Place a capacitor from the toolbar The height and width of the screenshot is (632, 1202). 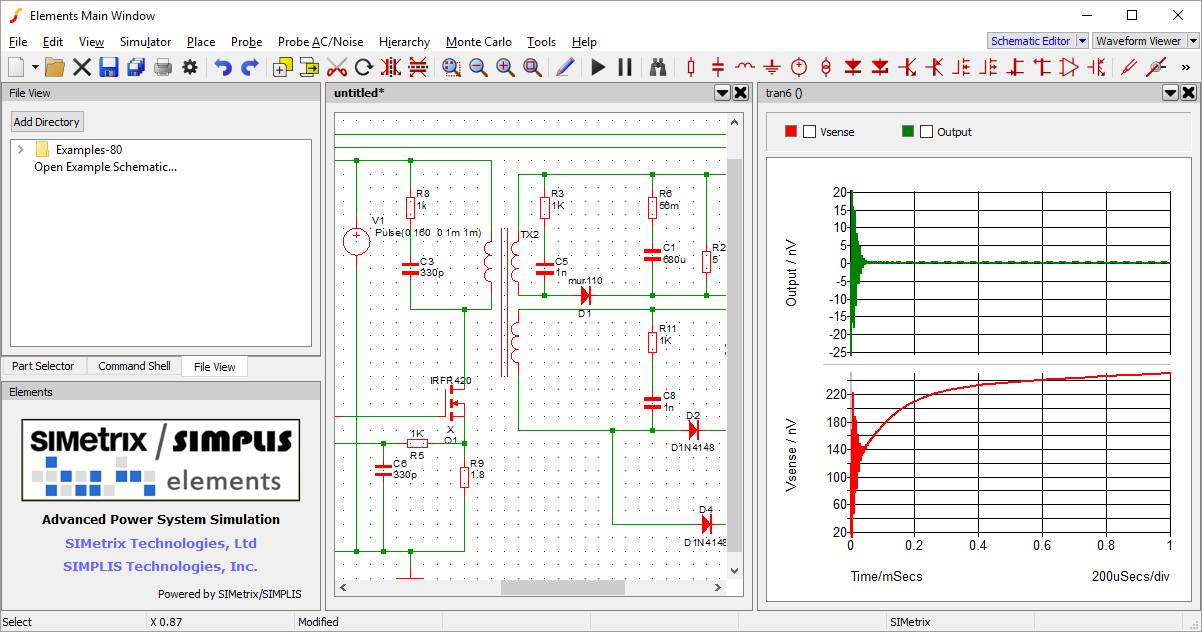(718, 67)
